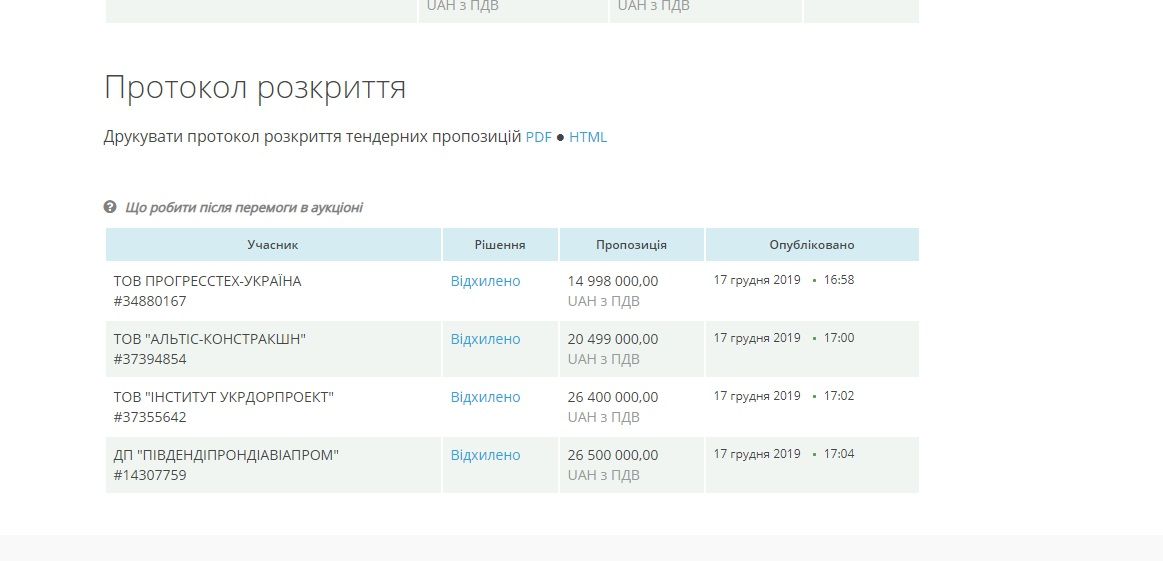1163x561 pixels.
Task: Open 'Відхилено' decision for ТОВ ПРОГРЕССТЕХ-УКРАЇНА
Action: (485, 281)
